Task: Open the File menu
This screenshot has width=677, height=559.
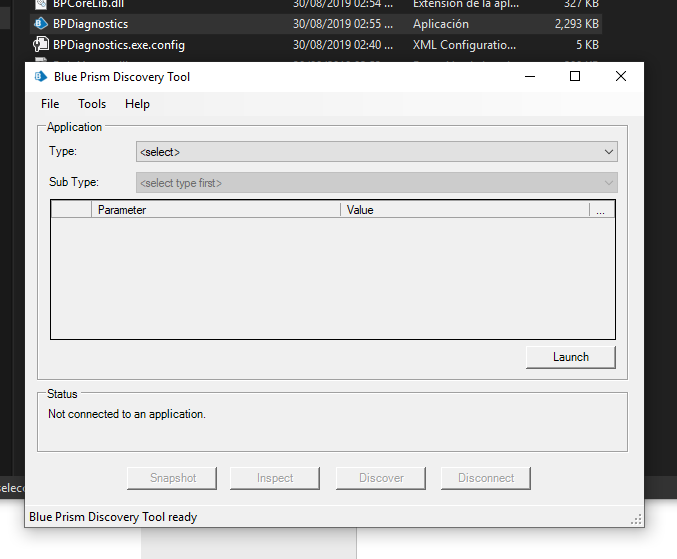Action: pyautogui.click(x=50, y=104)
